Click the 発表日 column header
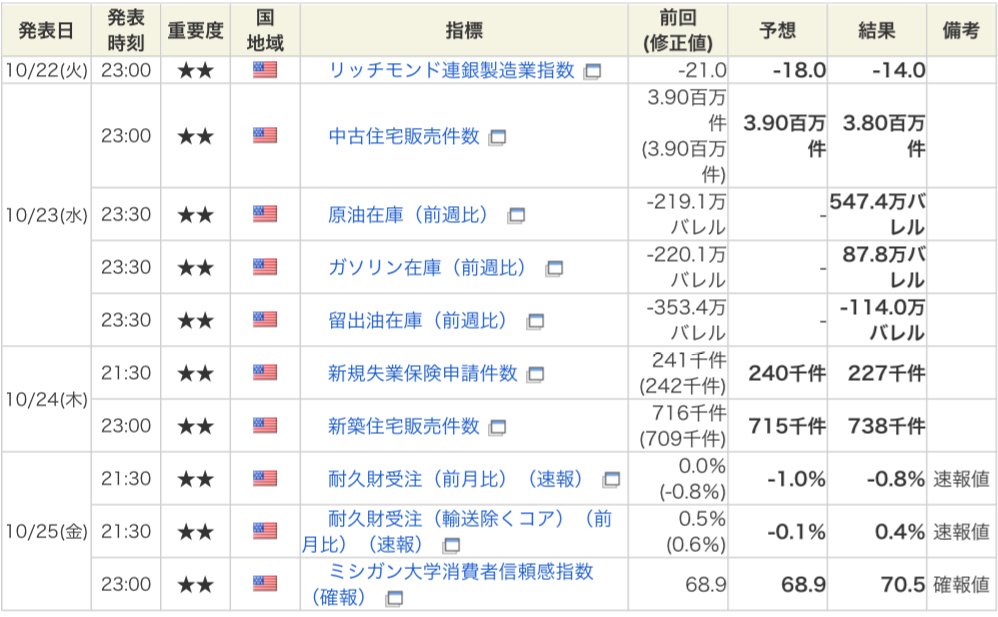The image size is (998, 617). [x=46, y=30]
